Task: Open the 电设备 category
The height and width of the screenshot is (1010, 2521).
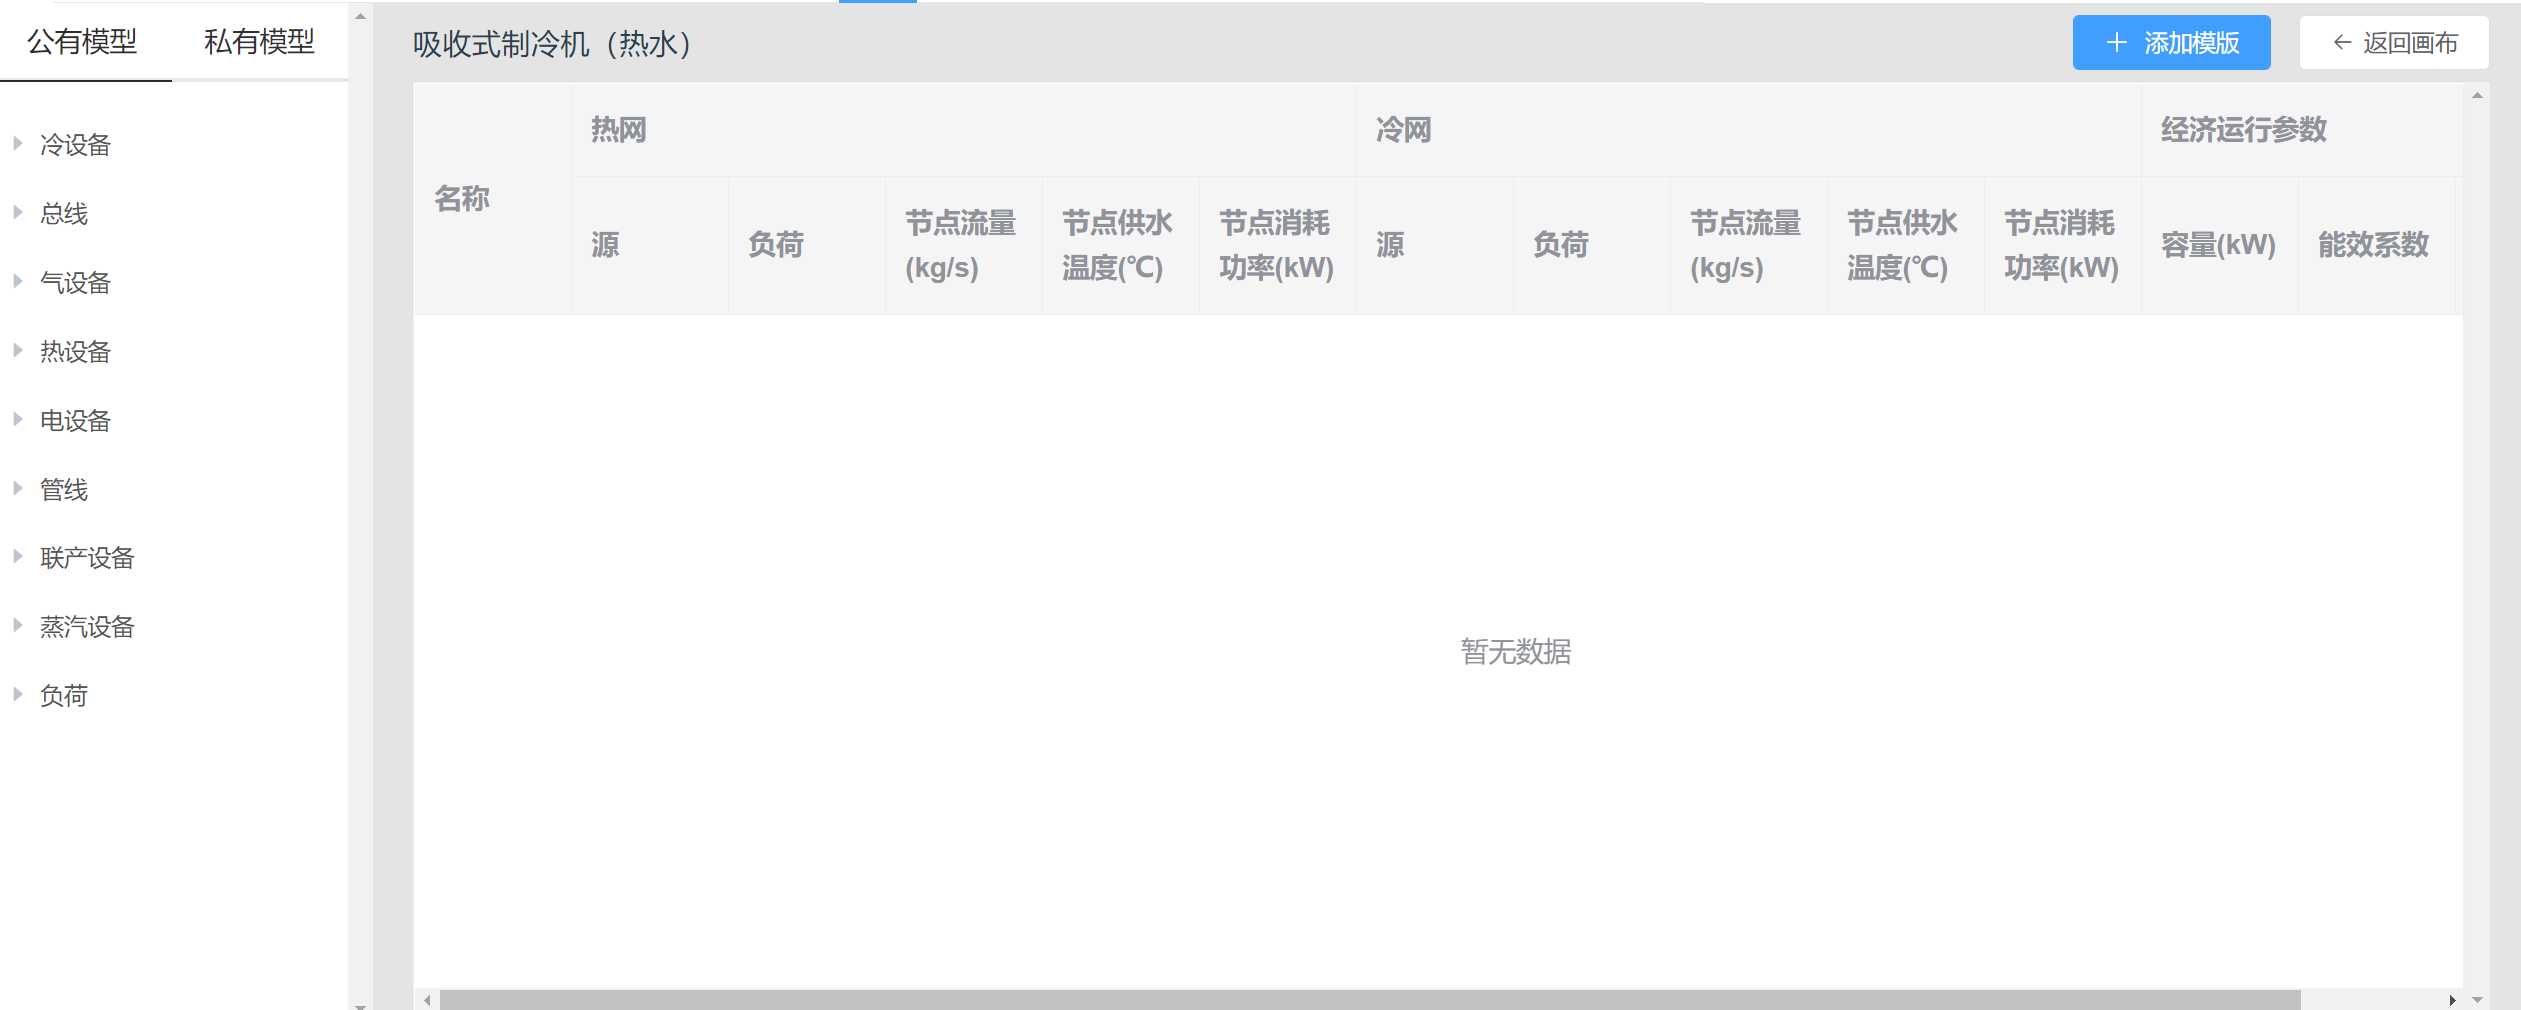Action: tap(75, 421)
